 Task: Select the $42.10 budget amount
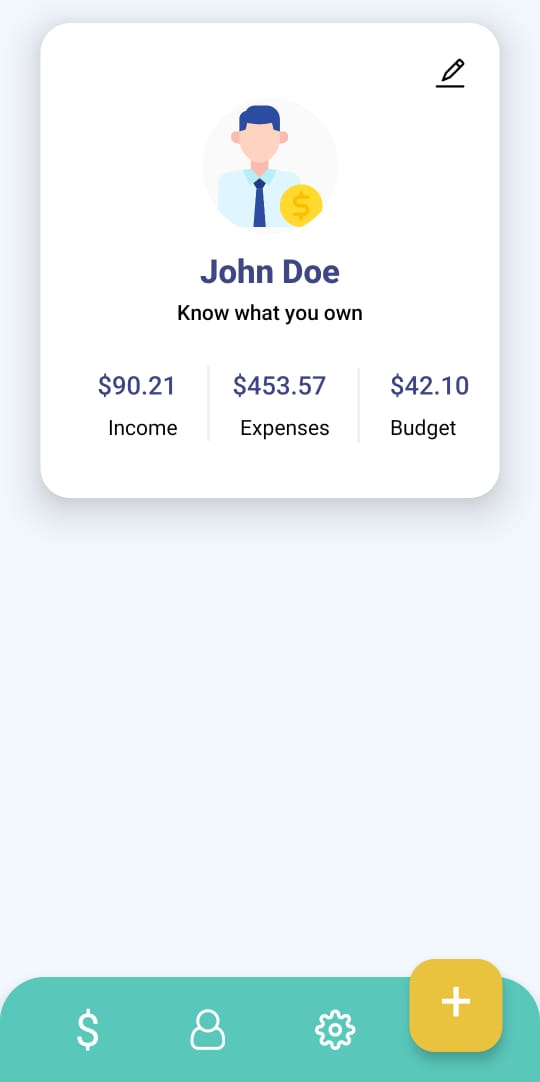click(x=430, y=386)
